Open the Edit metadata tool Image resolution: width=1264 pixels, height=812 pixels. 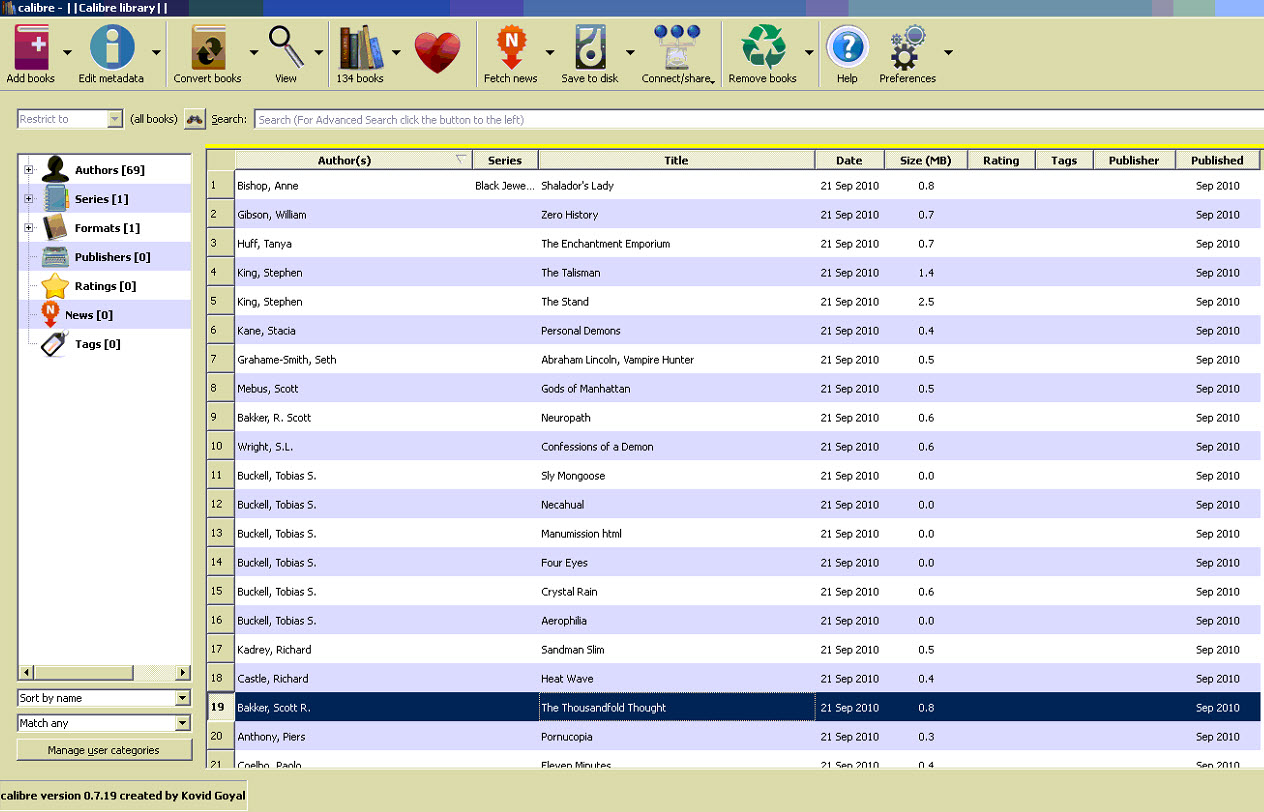tap(112, 47)
